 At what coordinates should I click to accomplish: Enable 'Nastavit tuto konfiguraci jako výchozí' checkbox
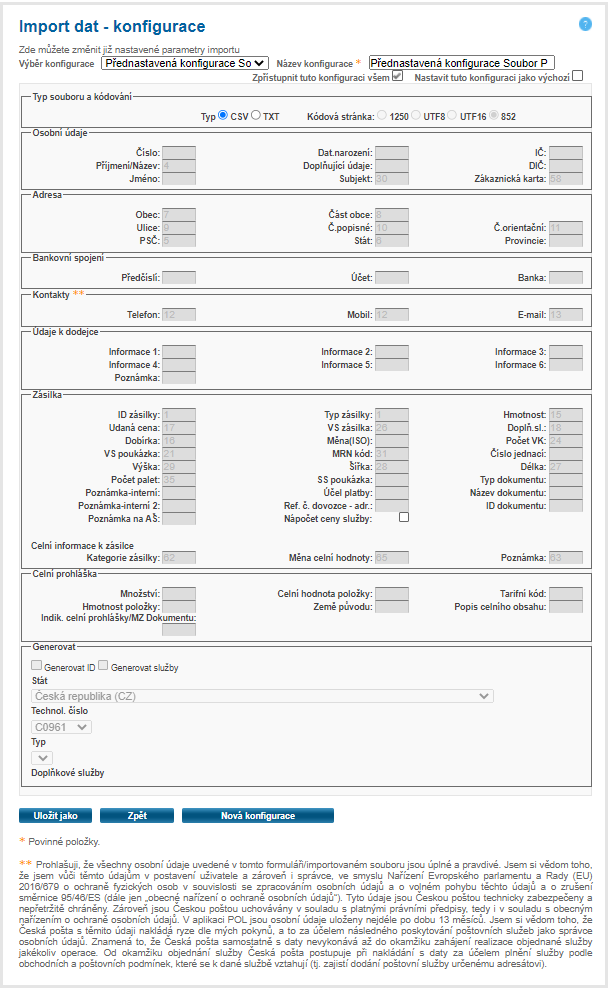pyautogui.click(x=577, y=76)
